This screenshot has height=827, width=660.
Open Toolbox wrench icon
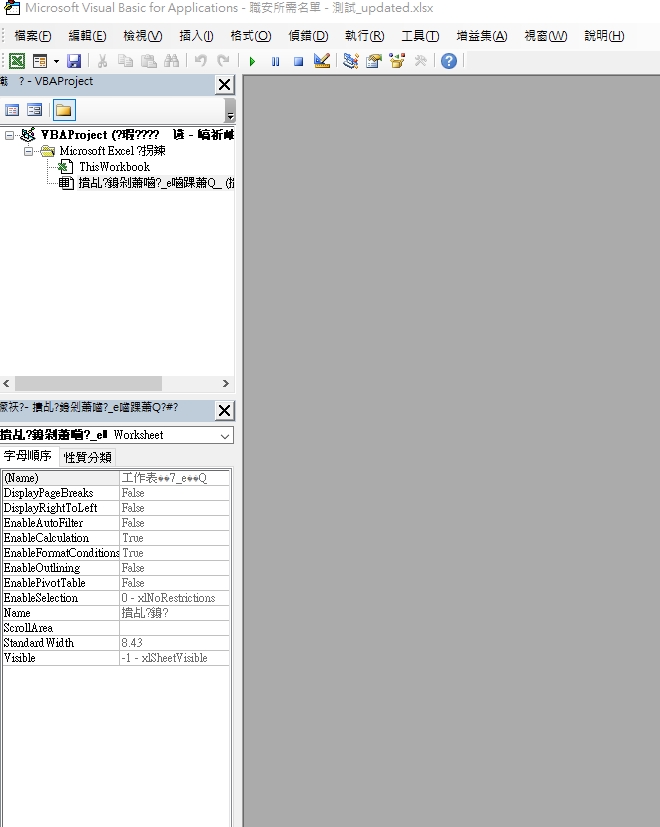420,61
